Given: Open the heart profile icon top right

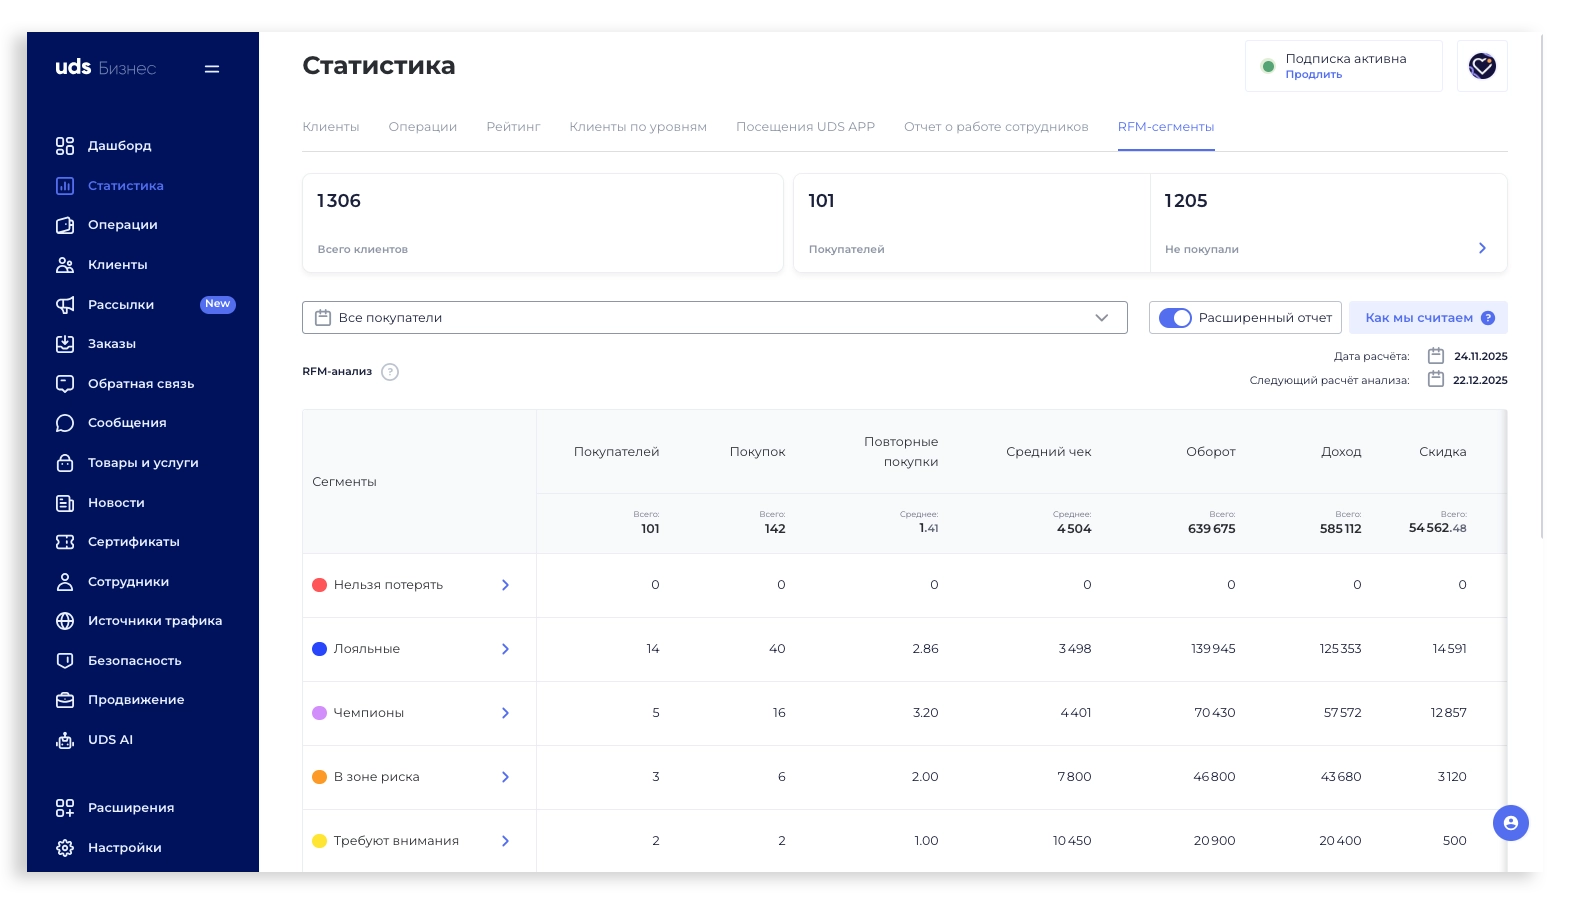Looking at the screenshot, I should (x=1481, y=67).
